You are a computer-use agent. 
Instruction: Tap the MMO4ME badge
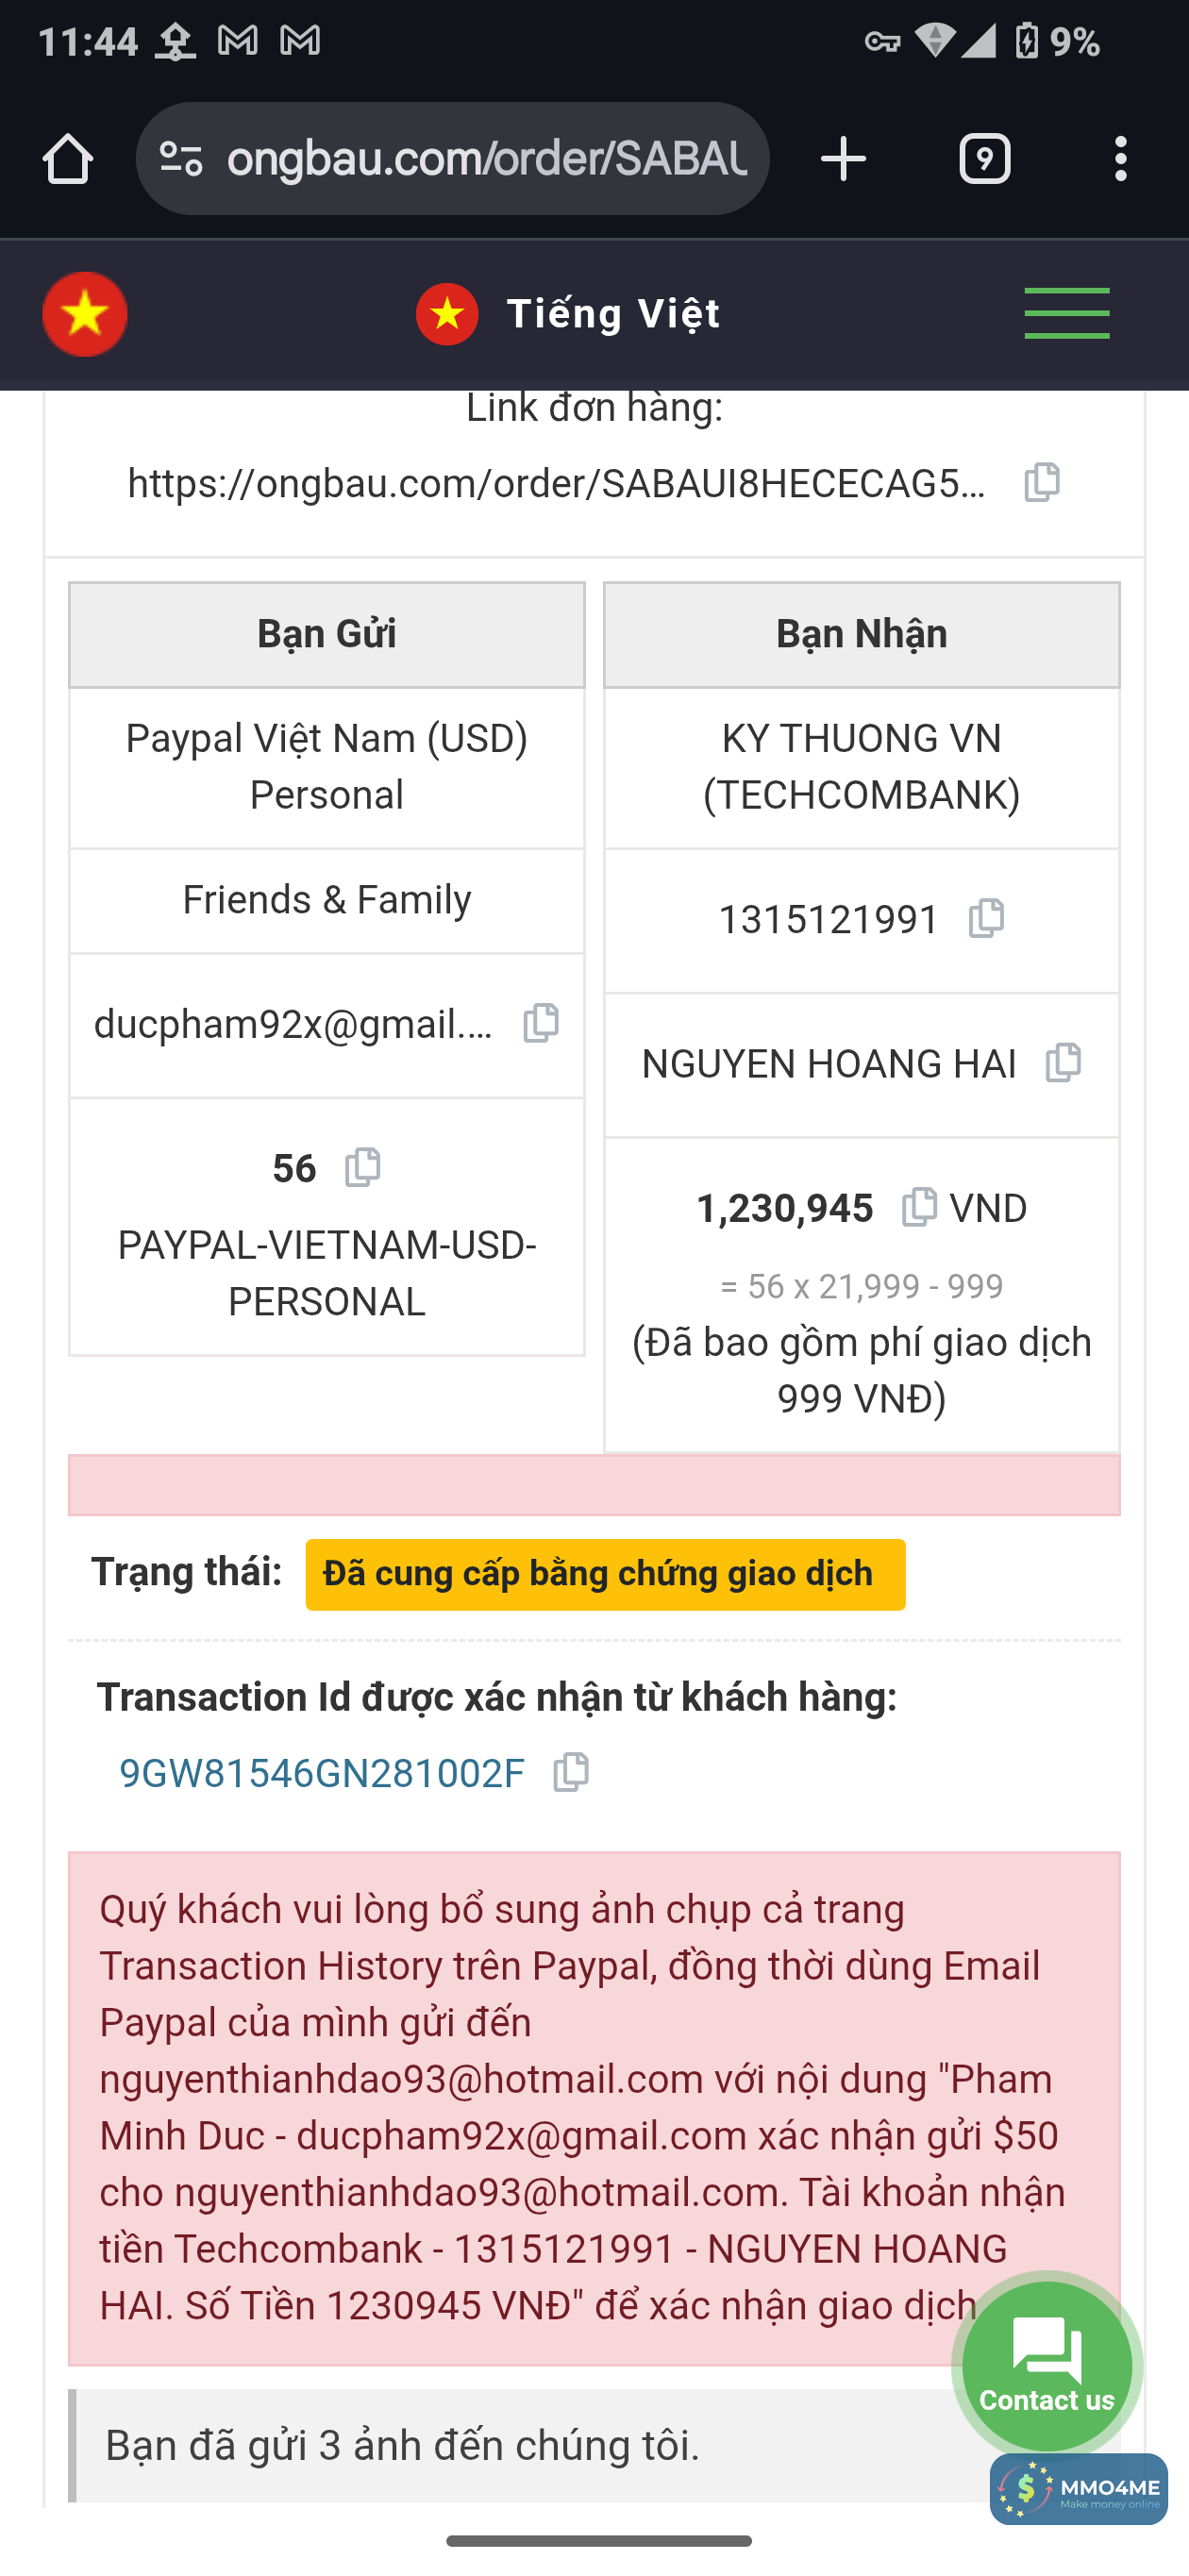coord(1078,2489)
